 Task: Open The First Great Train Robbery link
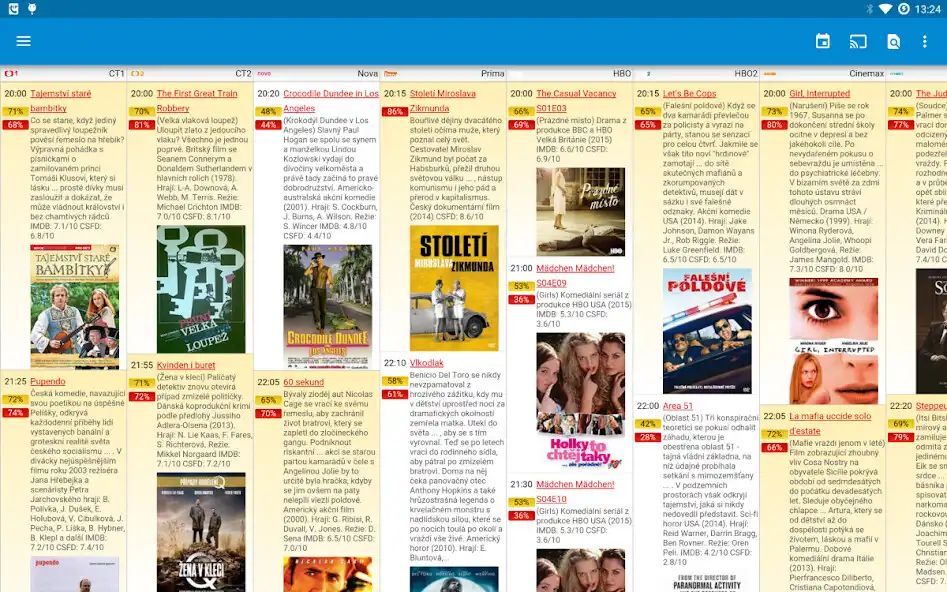[197, 101]
